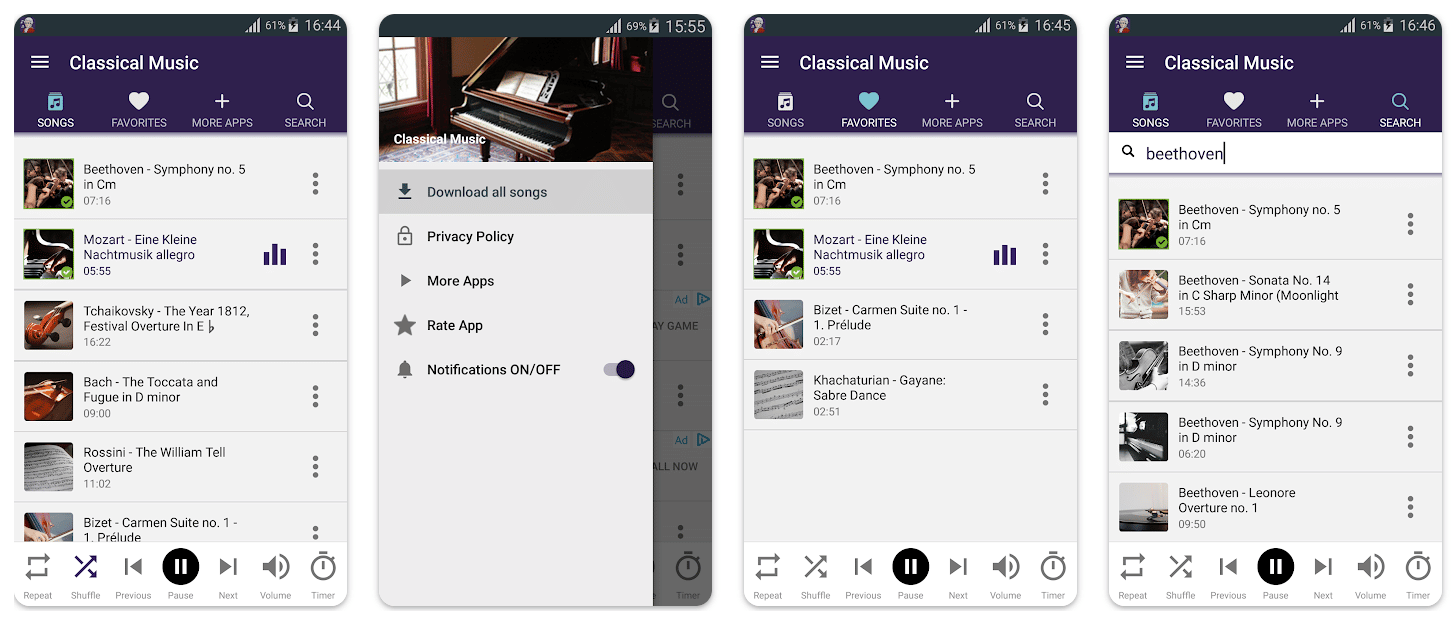The image size is (1452, 618).
Task: Select the Shuffle playback icon
Action: tap(85, 566)
